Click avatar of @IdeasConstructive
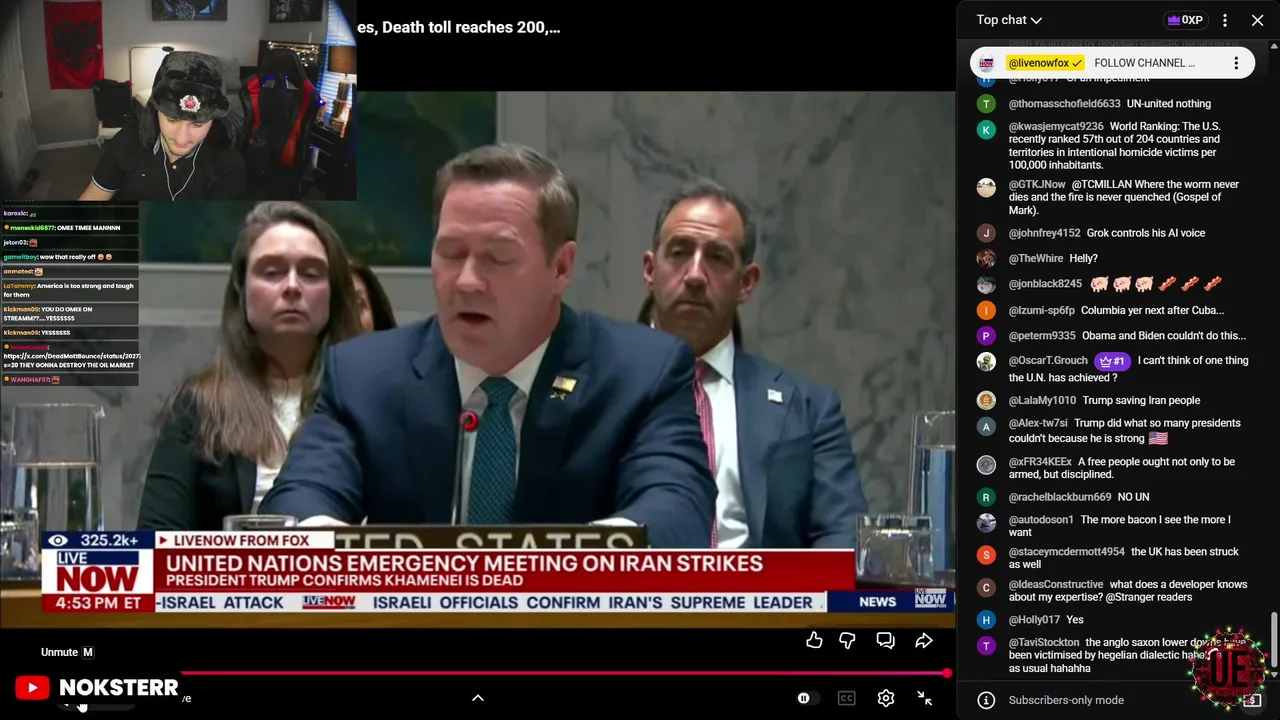The image size is (1280, 720). (x=986, y=588)
